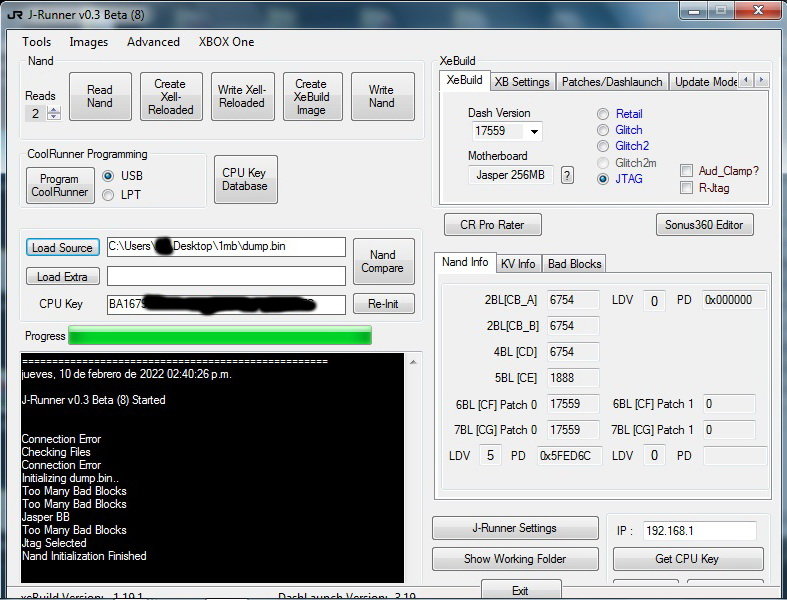Click the Exit button
The height and width of the screenshot is (600, 787).
520,590
